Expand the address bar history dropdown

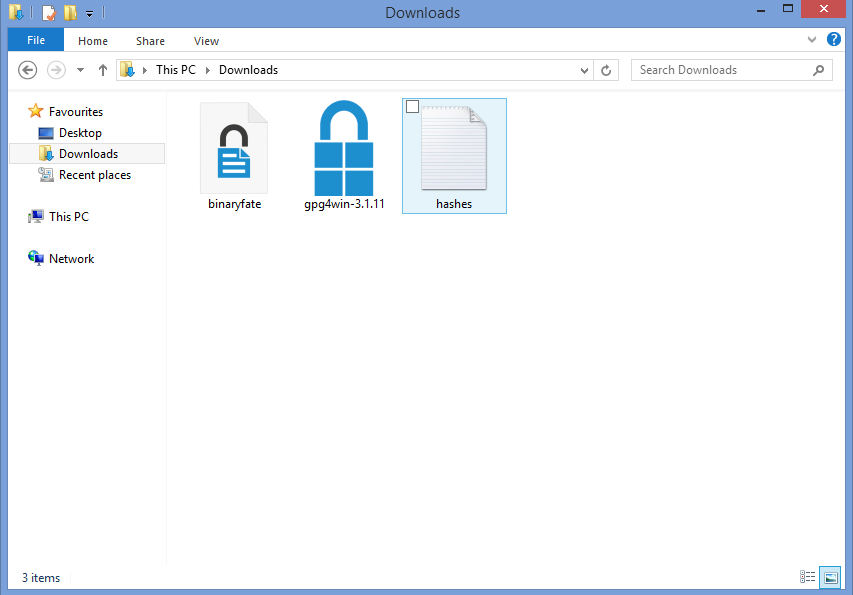tap(583, 70)
